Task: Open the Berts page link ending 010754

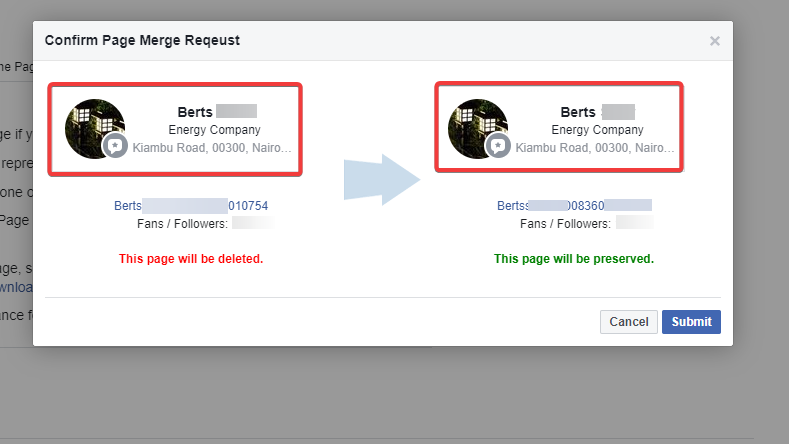Action: [x=190, y=206]
